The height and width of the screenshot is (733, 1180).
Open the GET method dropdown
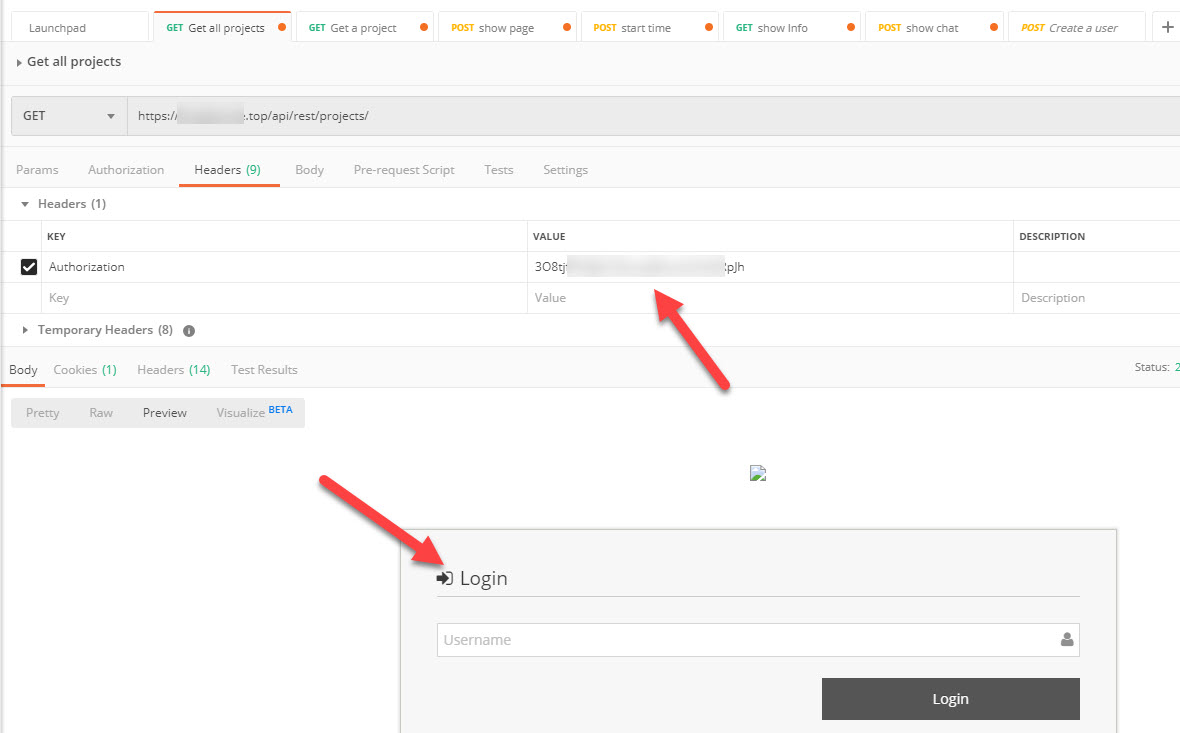[x=69, y=116]
